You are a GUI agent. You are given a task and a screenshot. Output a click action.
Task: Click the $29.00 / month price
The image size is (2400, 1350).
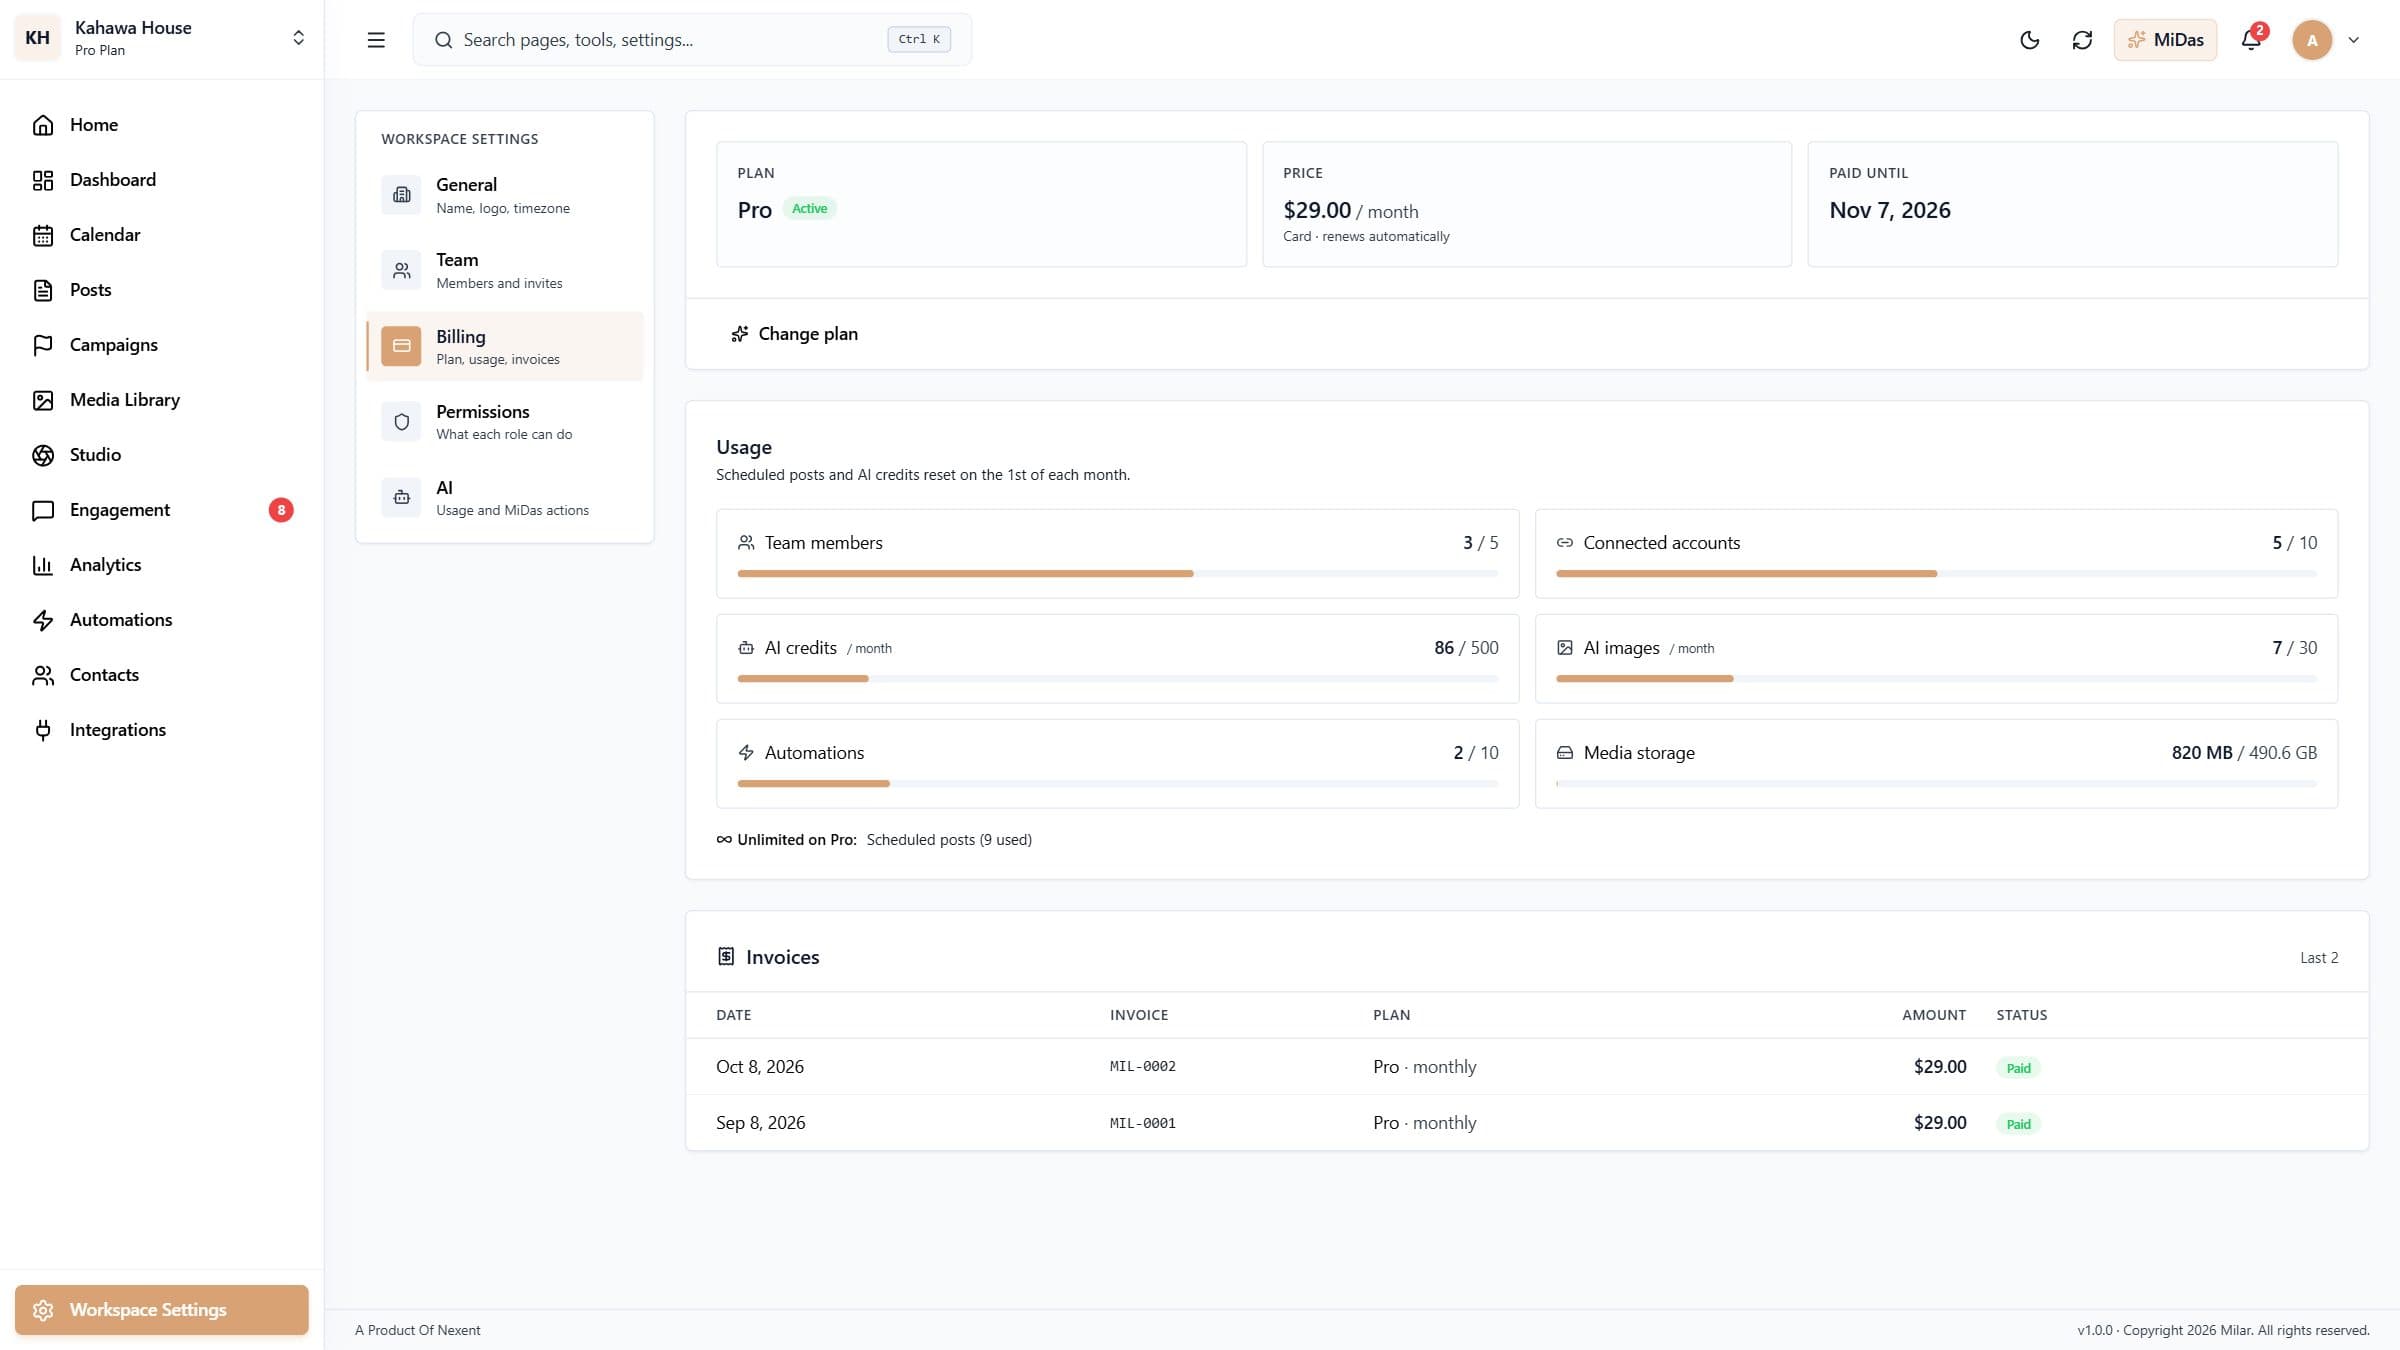click(x=1350, y=211)
